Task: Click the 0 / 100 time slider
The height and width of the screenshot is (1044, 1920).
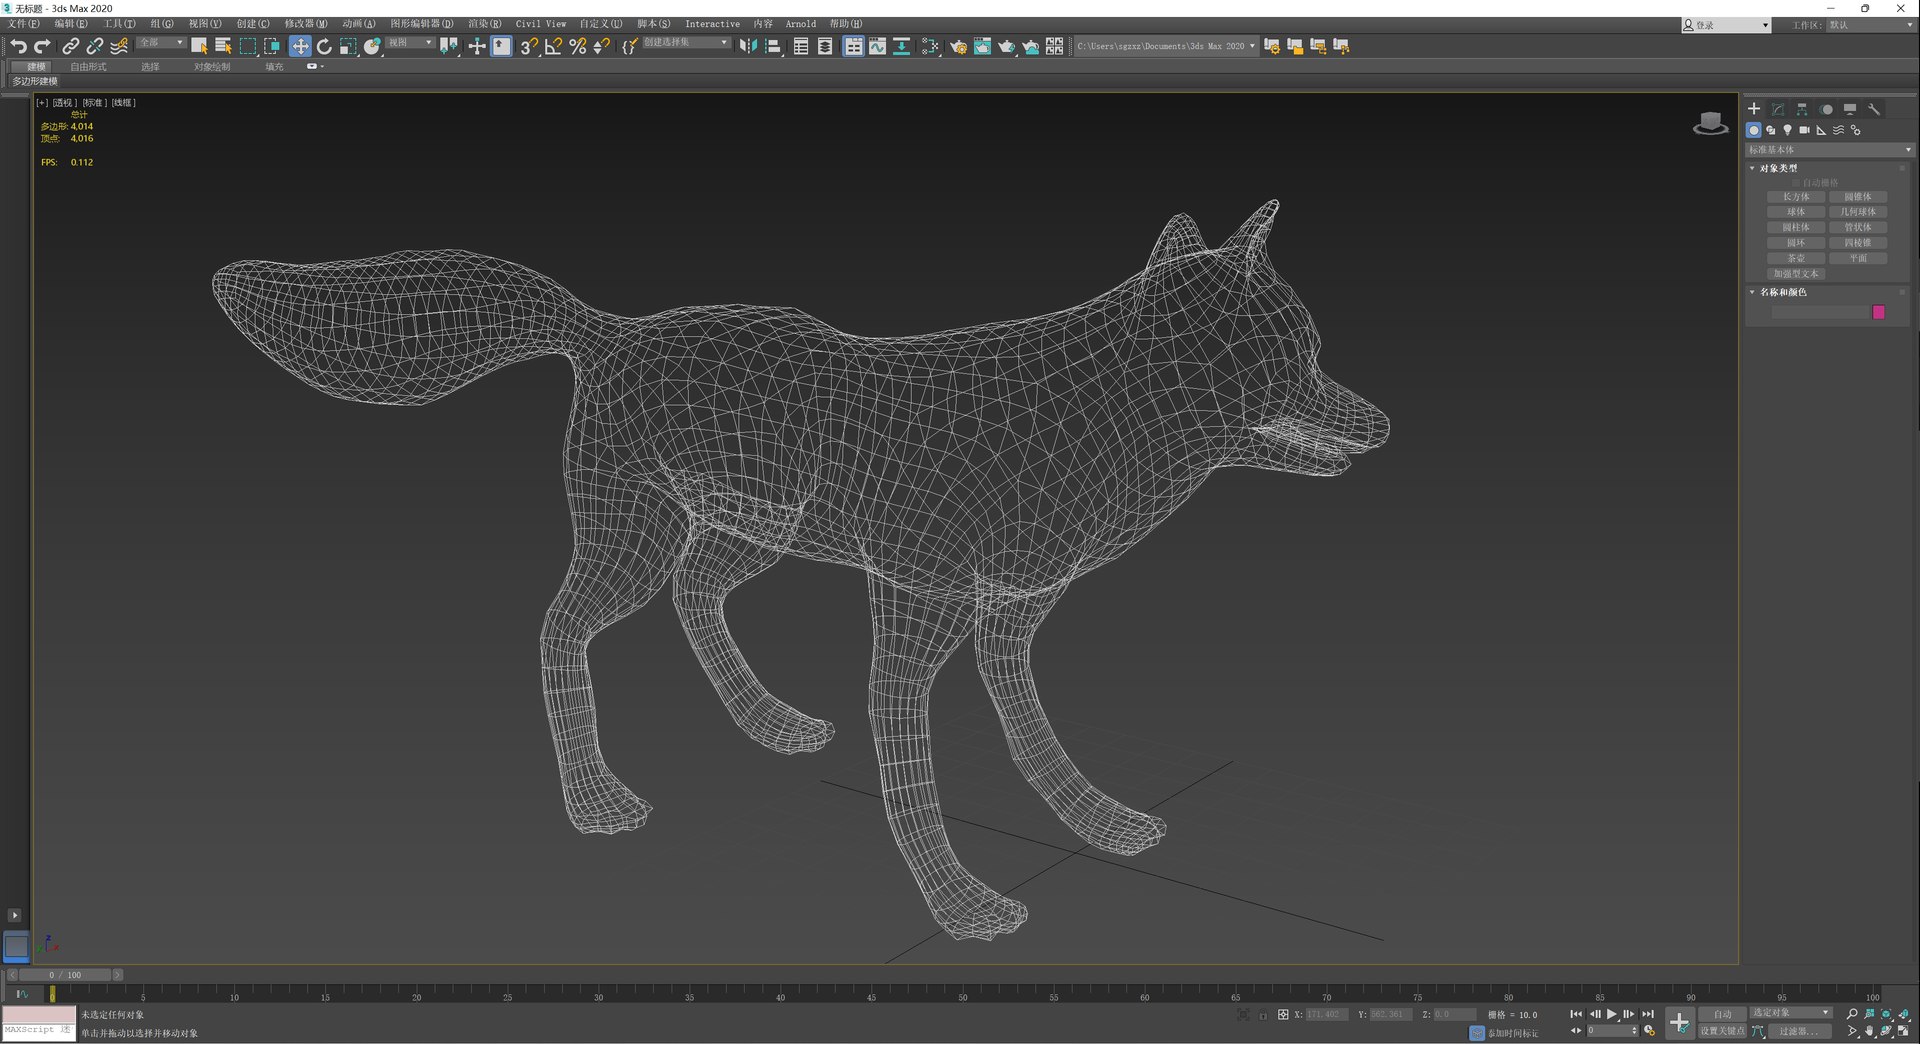Action: 66,975
